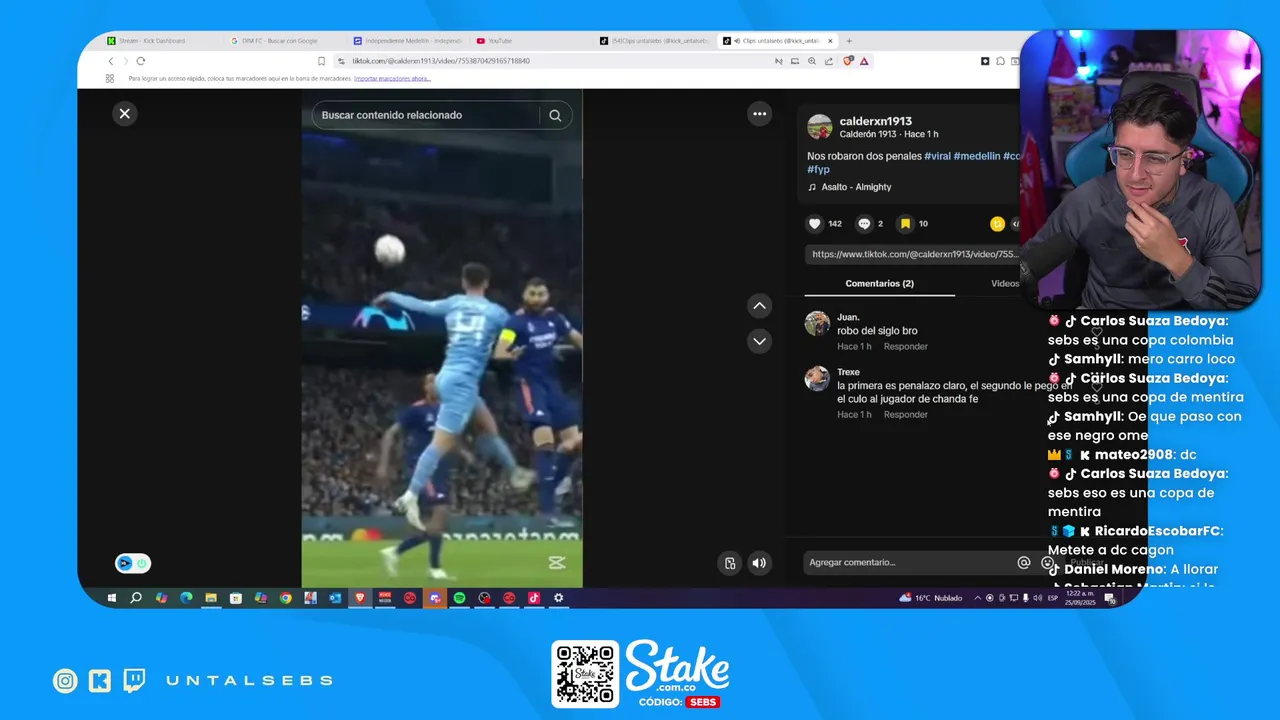
Task: Open Settings gear from taskbar
Action: pos(559,598)
